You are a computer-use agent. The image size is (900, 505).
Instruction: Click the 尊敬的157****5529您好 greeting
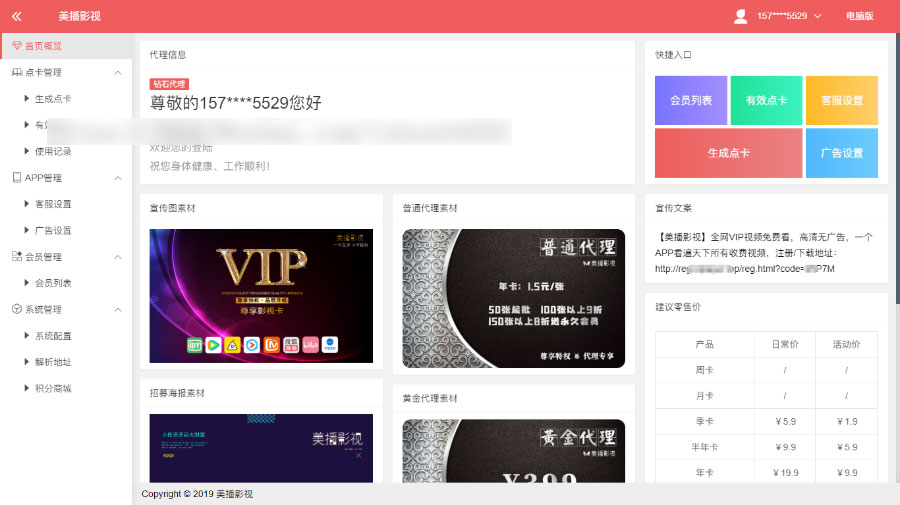pyautogui.click(x=235, y=103)
